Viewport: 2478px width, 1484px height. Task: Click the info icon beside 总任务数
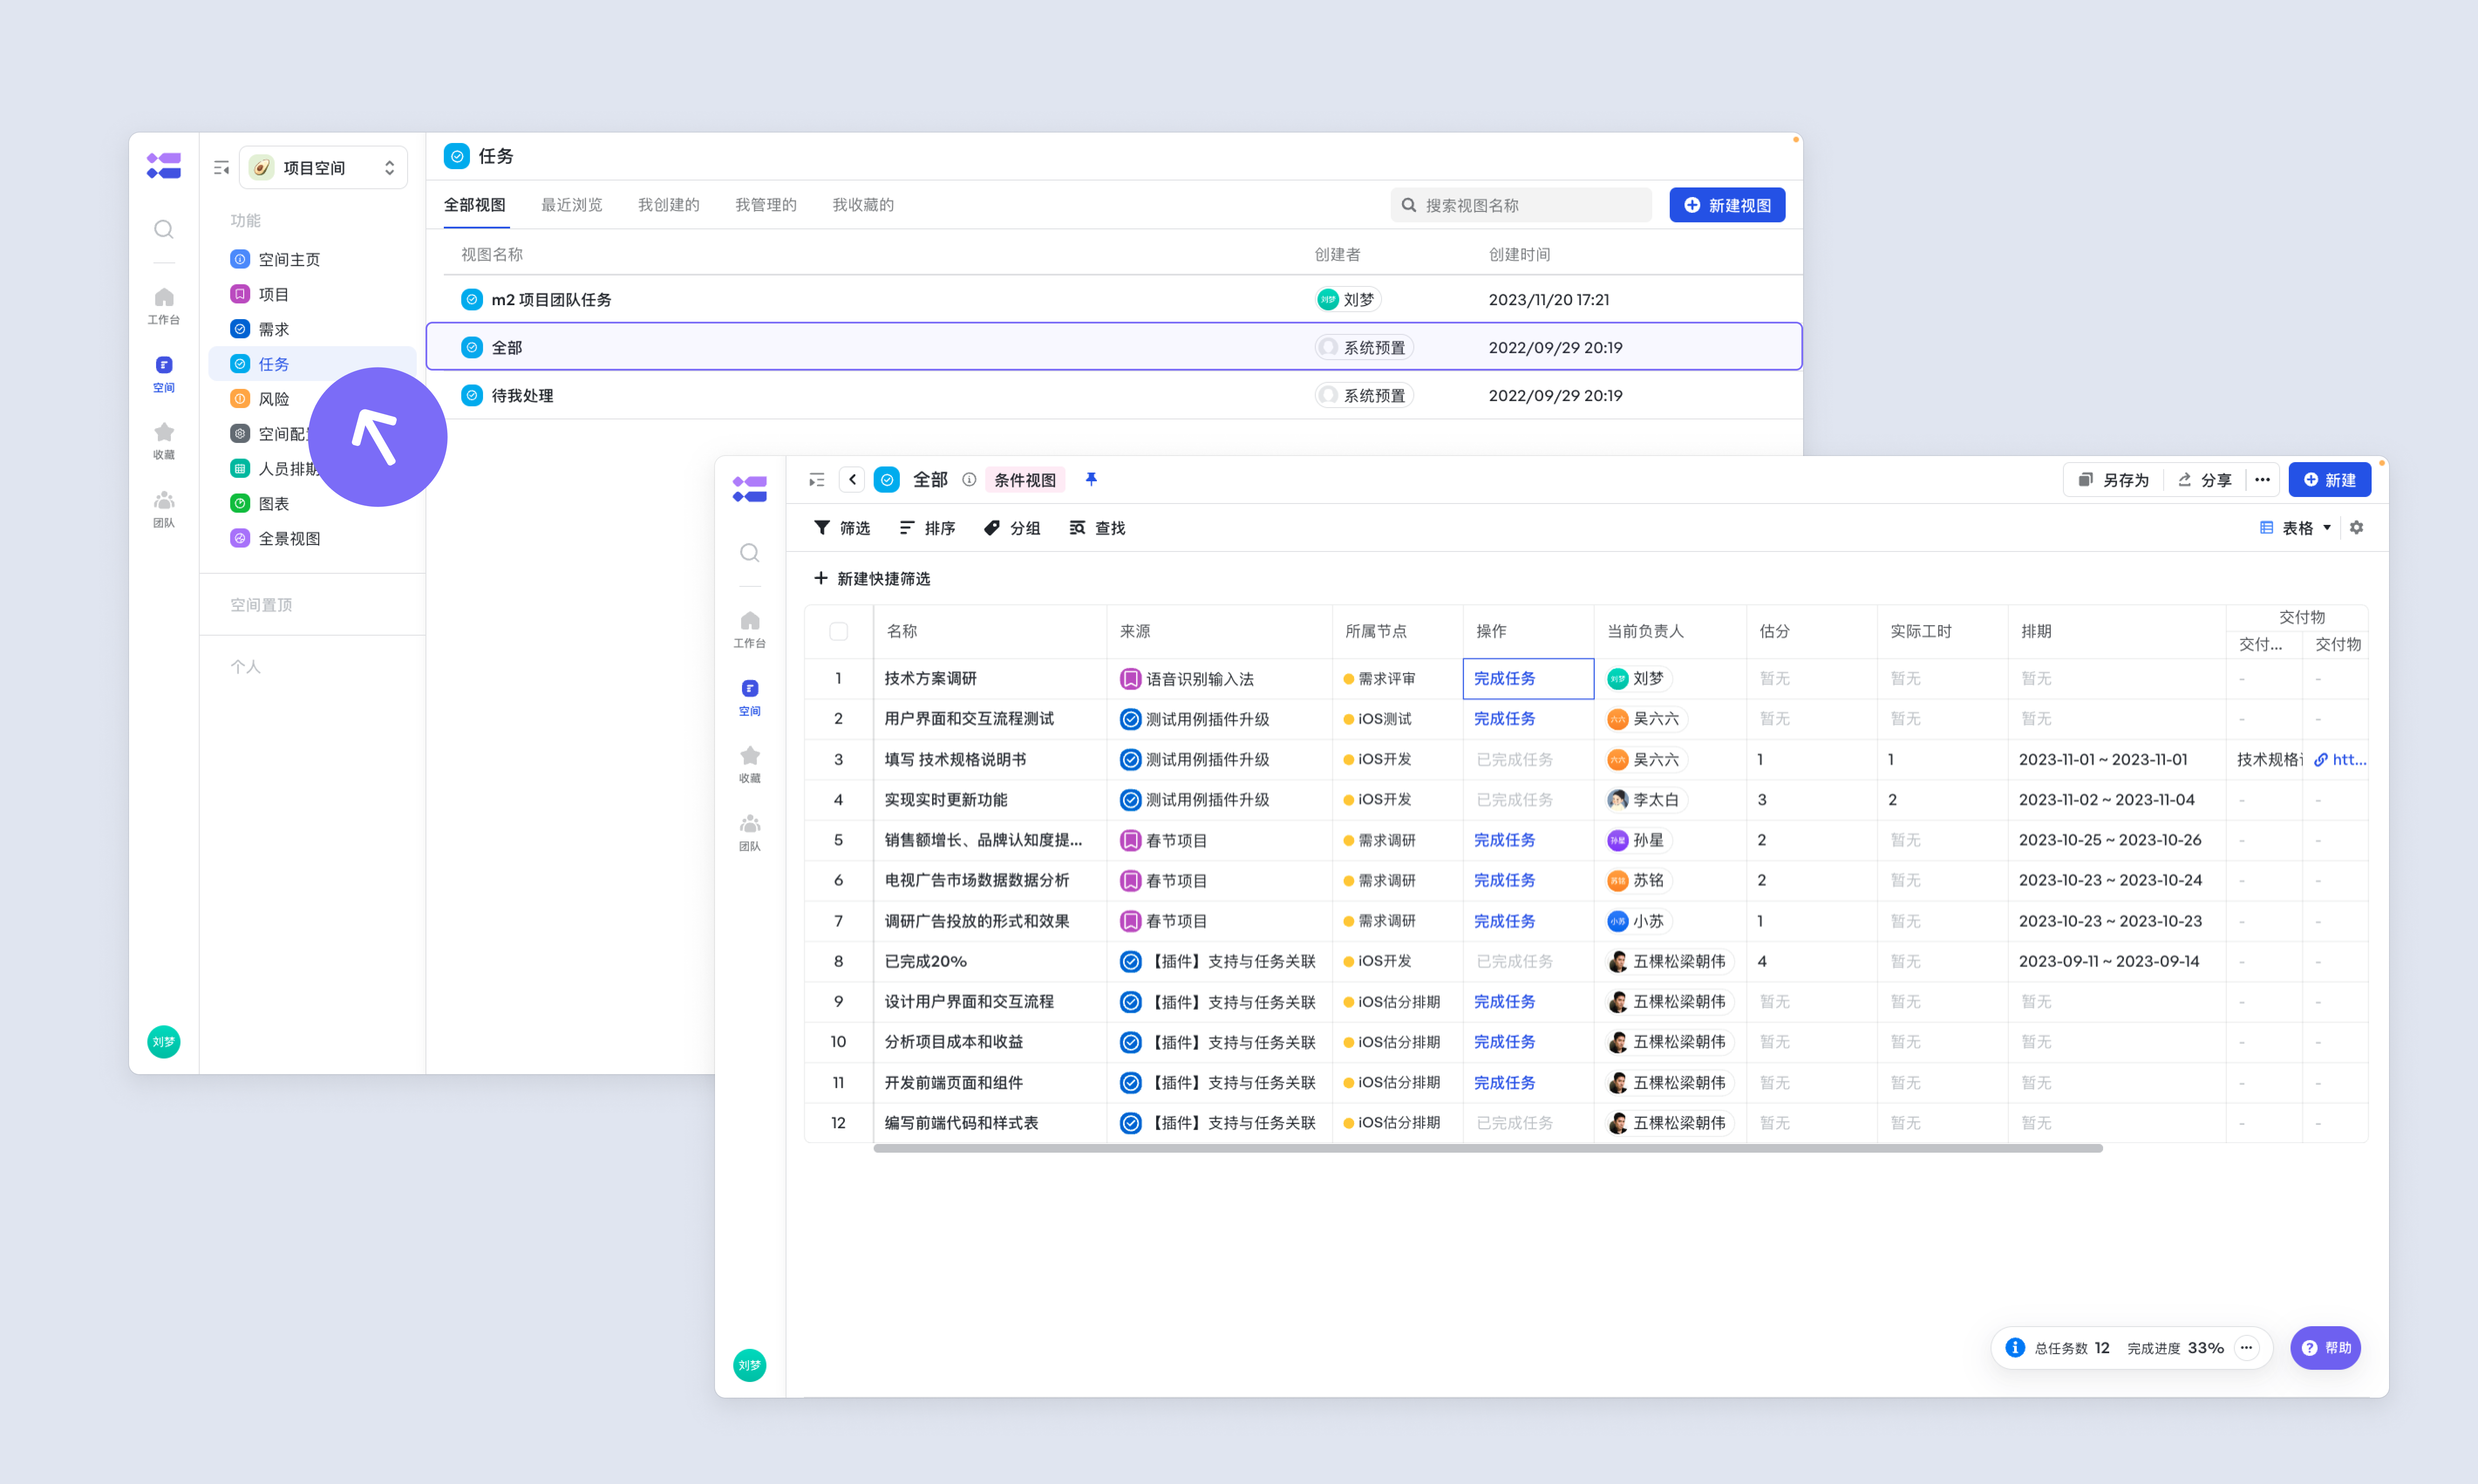(x=2016, y=1348)
